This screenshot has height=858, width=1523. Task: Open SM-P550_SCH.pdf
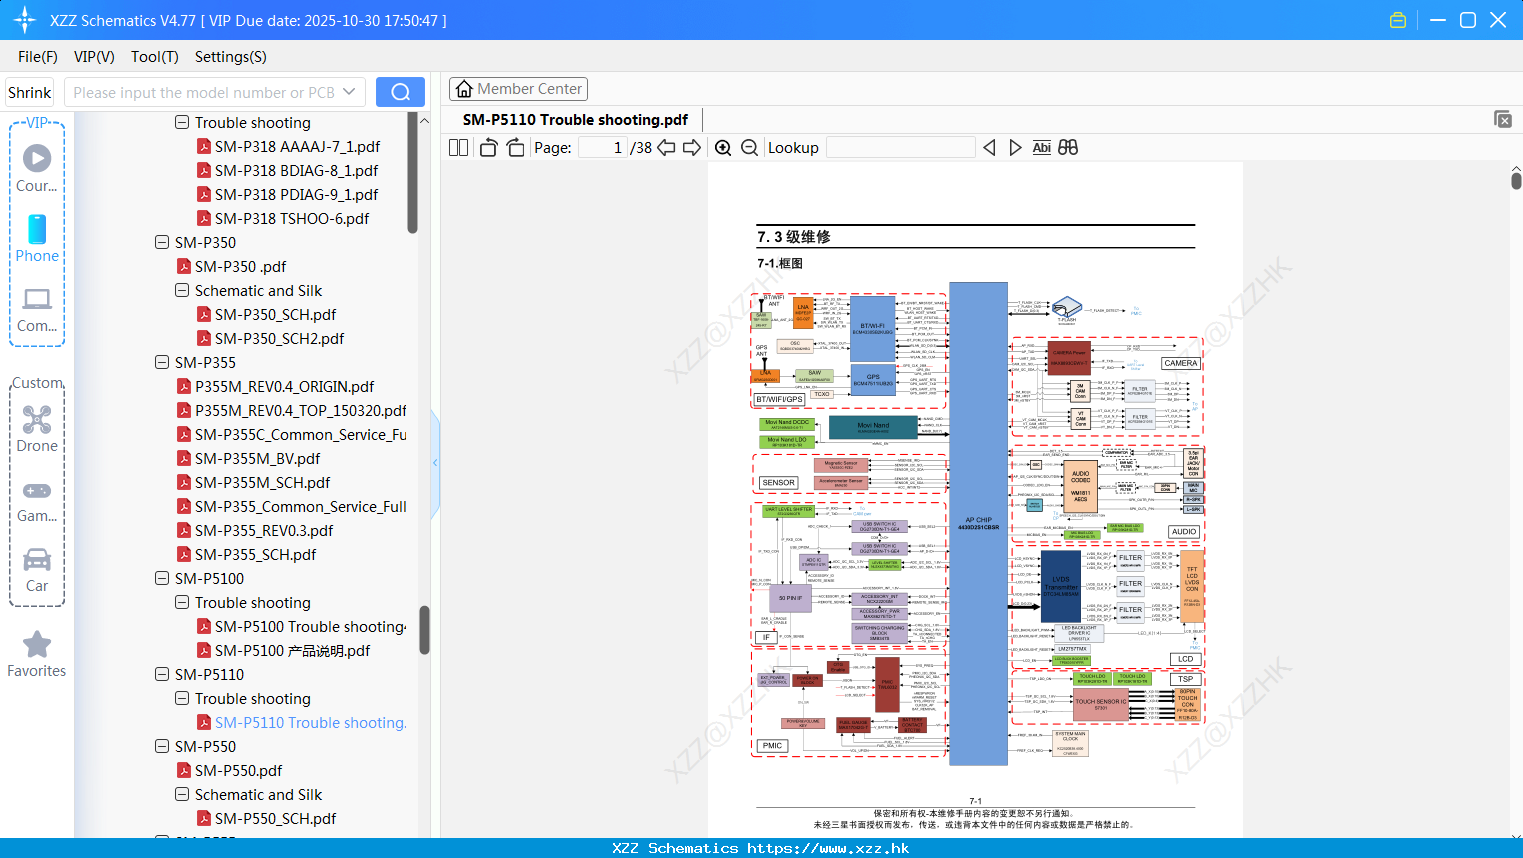tap(275, 818)
